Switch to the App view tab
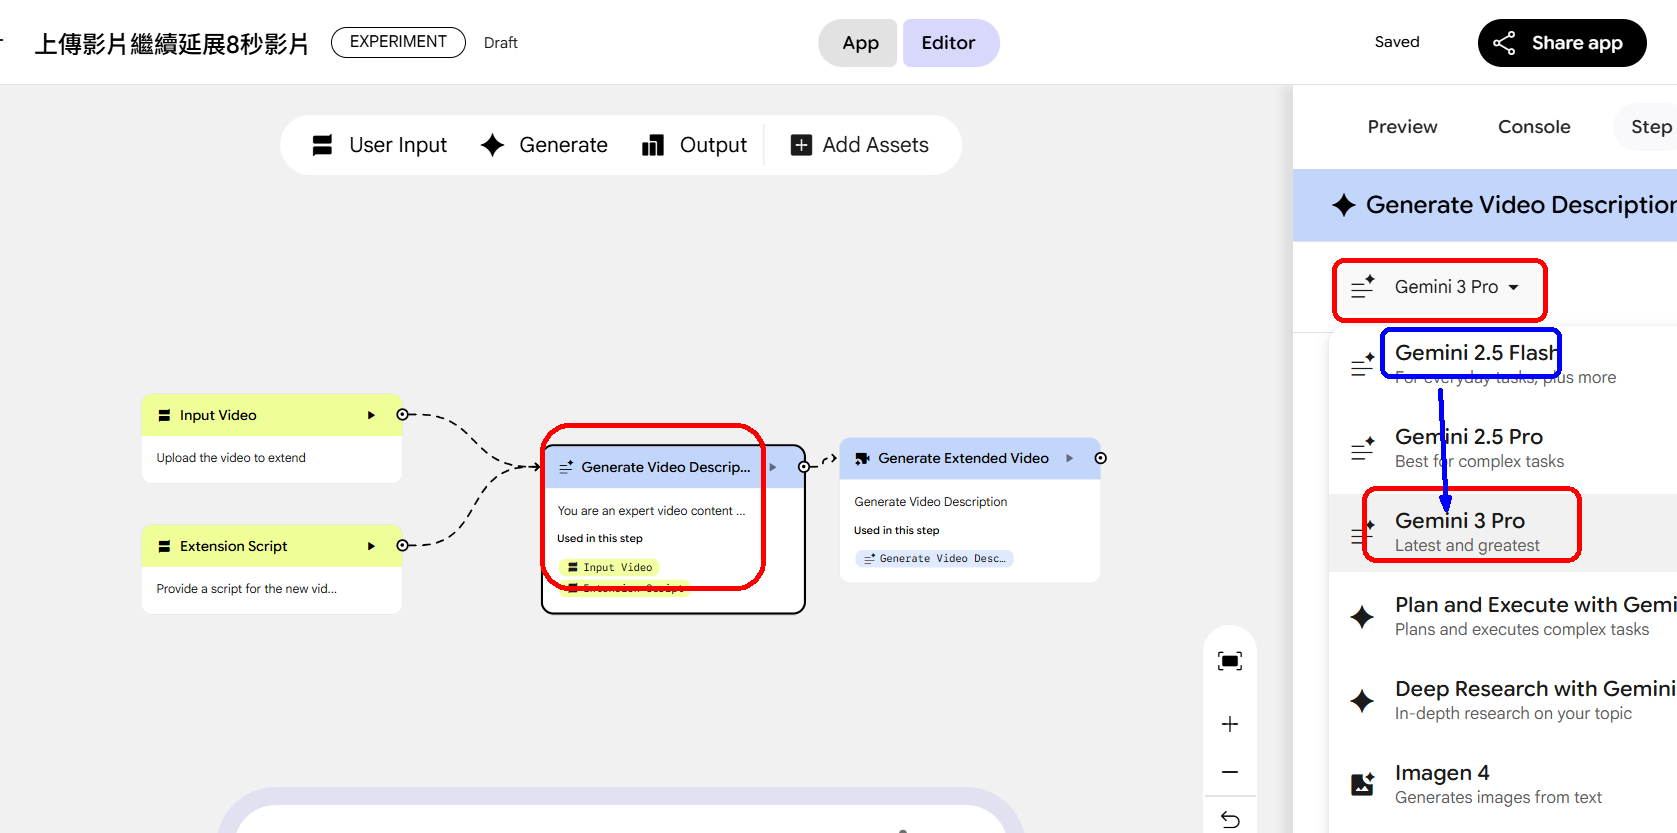Viewport: 1677px width, 833px height. pos(860,43)
